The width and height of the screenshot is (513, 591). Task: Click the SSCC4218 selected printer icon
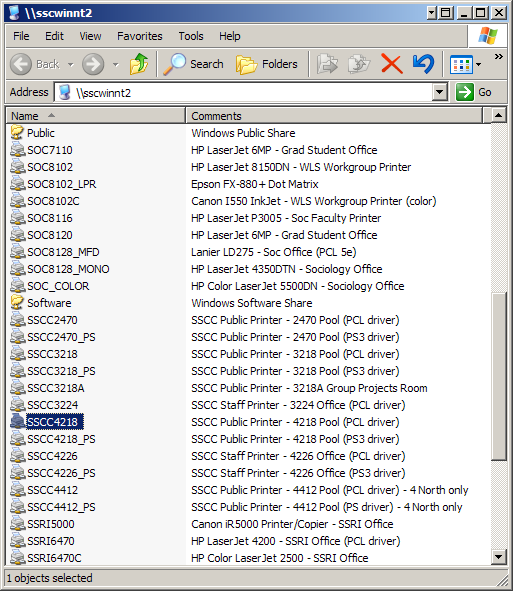tap(17, 422)
